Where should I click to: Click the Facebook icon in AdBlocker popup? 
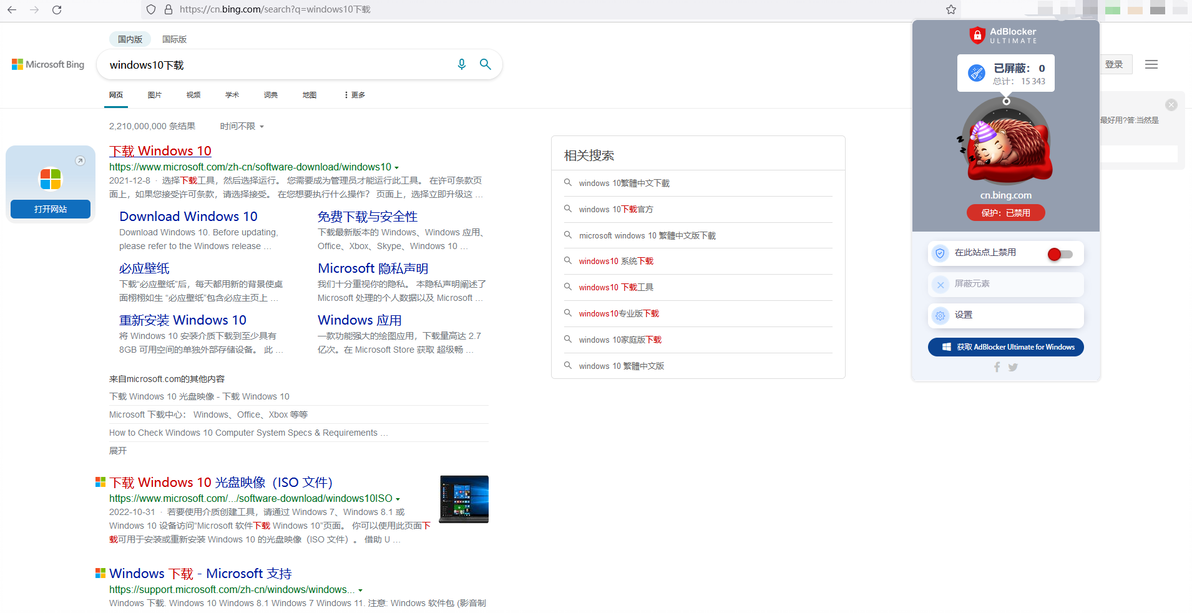pos(997,367)
